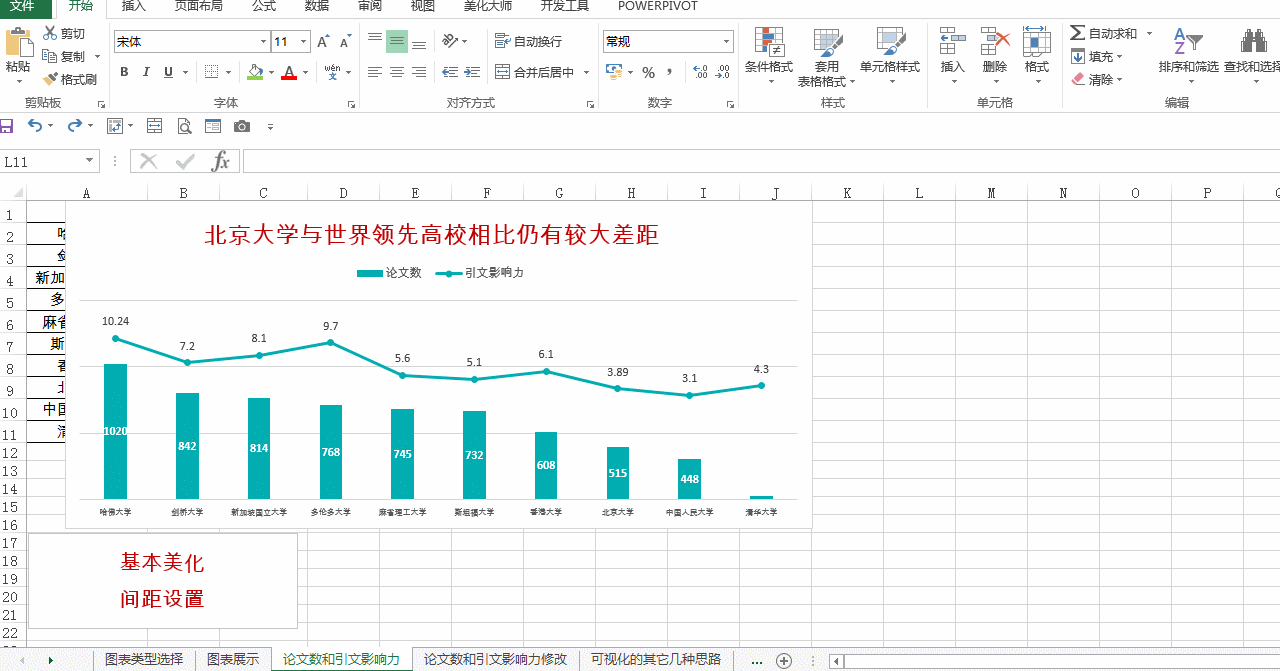Open the number format dropdown (常规)

727,41
